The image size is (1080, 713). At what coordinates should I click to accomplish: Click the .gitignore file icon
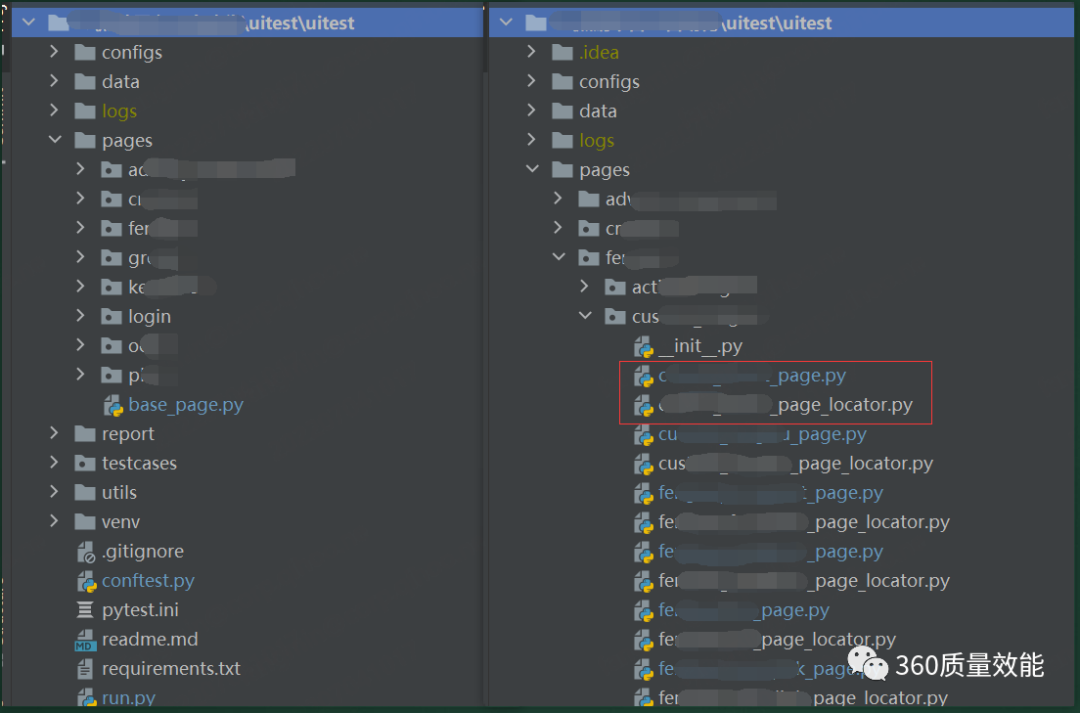tap(85, 552)
